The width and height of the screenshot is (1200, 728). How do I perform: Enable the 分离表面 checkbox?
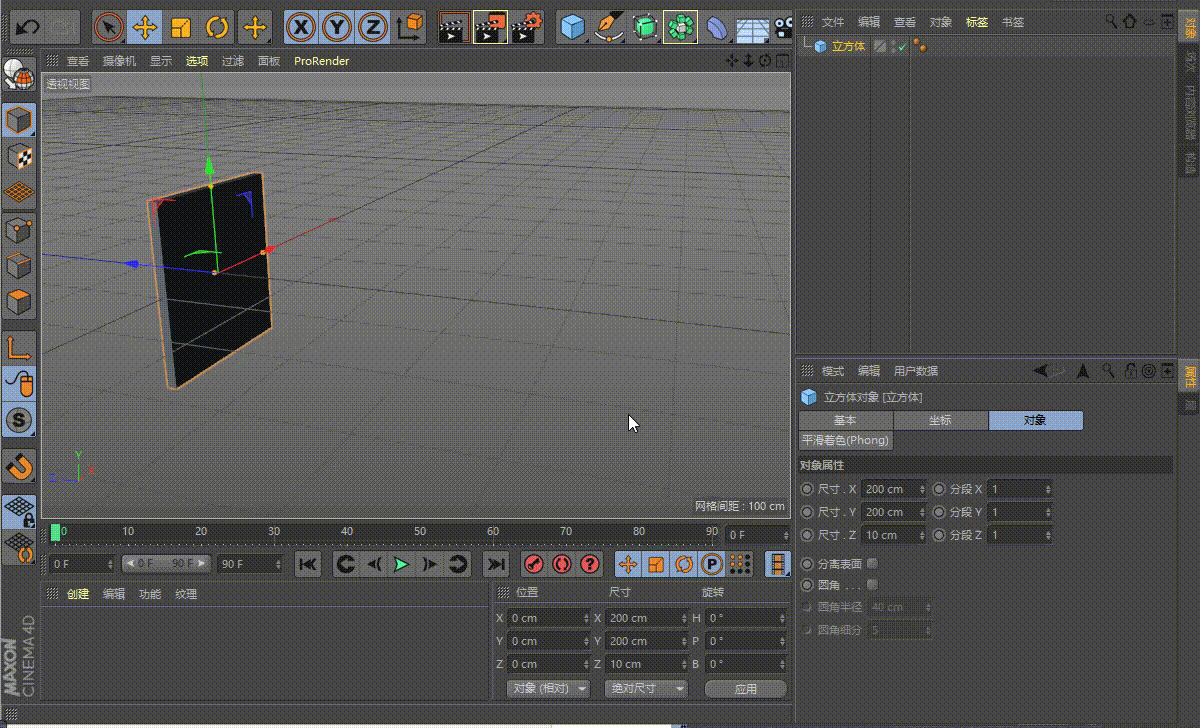click(871, 561)
